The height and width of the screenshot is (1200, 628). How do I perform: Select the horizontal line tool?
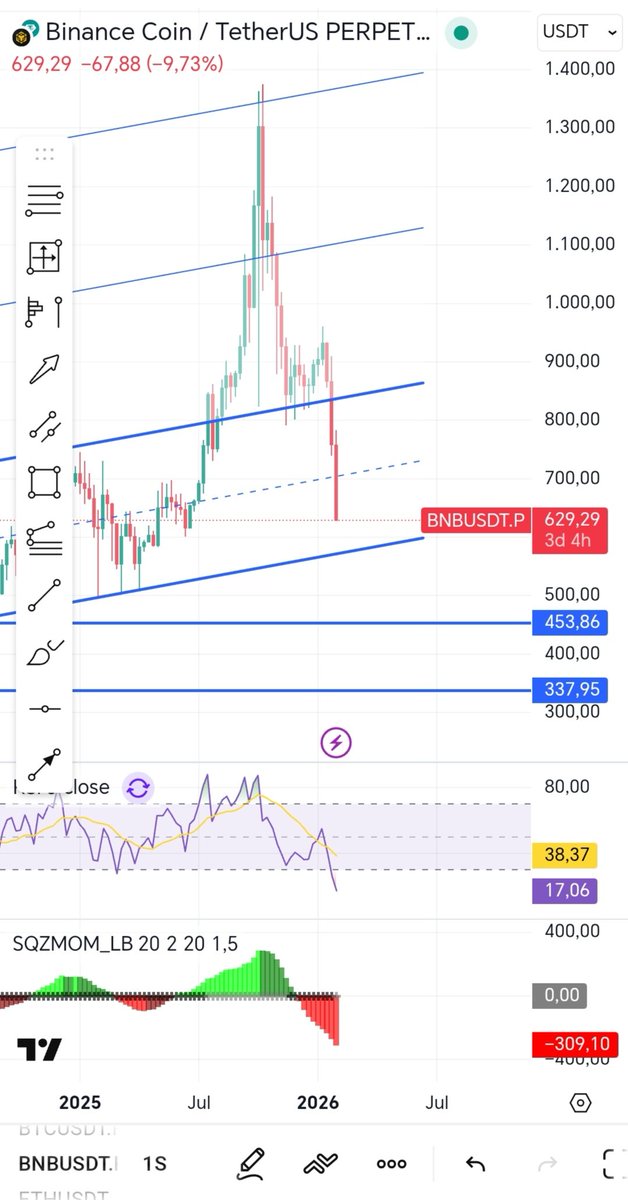tap(44, 709)
